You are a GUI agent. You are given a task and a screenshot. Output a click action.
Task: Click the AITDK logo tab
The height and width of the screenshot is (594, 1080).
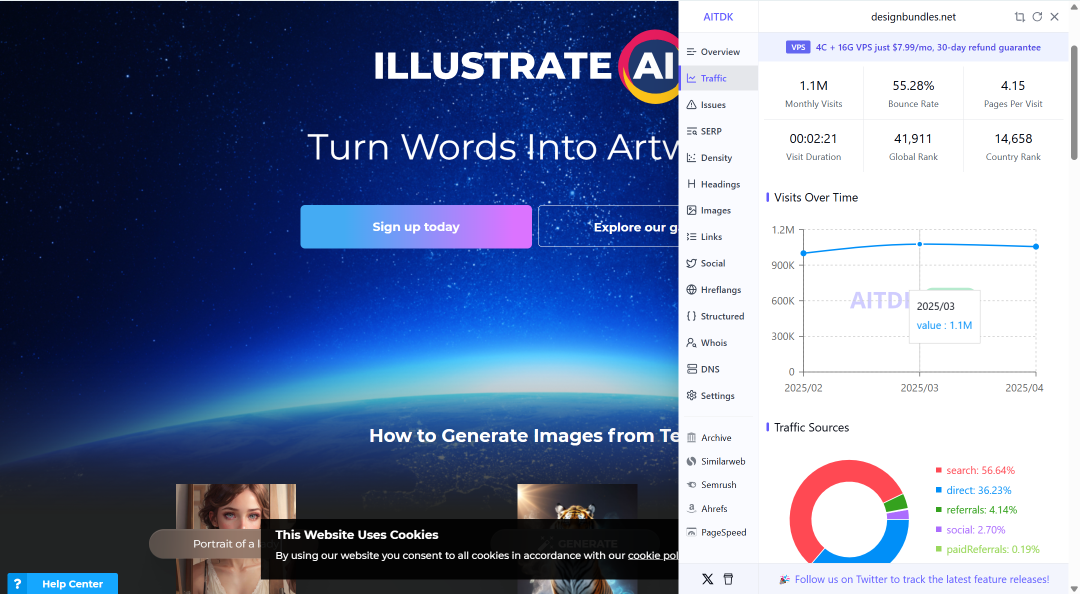click(x=718, y=17)
